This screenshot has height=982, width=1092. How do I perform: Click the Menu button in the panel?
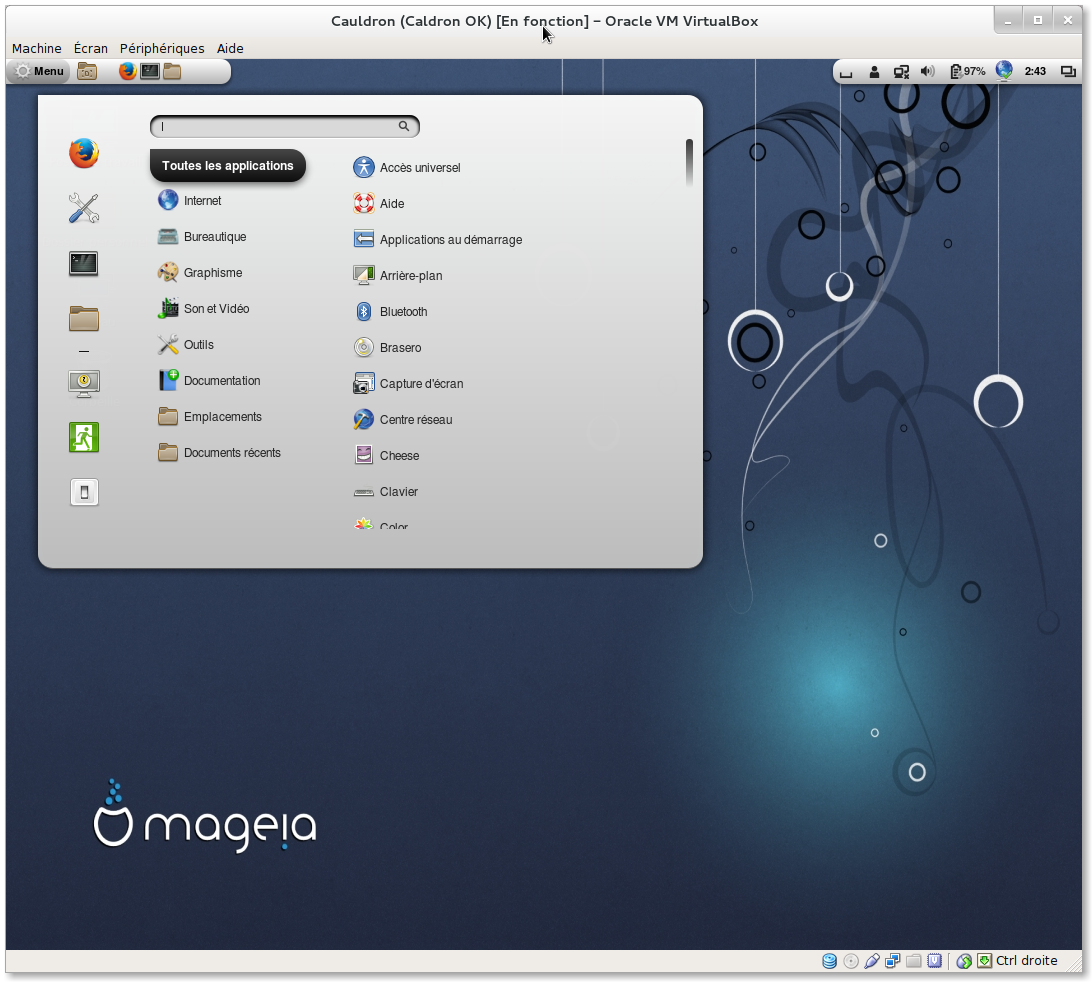40,71
